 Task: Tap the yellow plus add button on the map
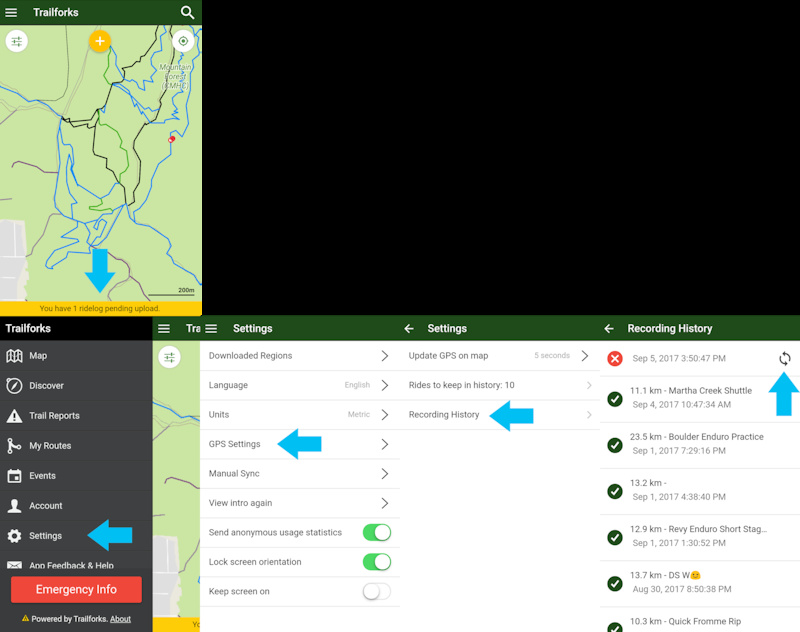99,41
